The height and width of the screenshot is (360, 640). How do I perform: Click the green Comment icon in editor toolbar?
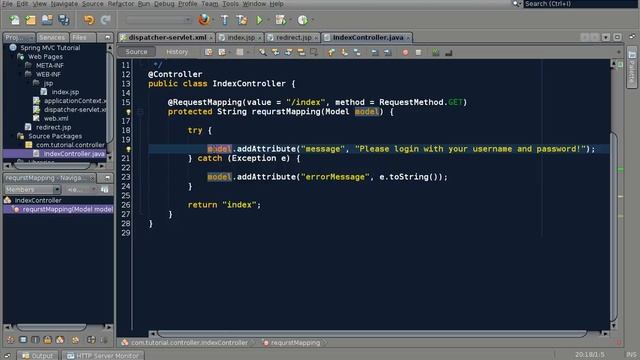pos(436,52)
